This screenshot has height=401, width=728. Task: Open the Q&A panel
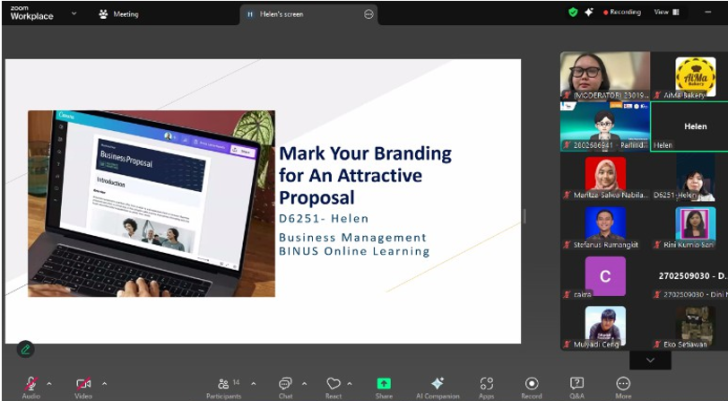pos(577,384)
